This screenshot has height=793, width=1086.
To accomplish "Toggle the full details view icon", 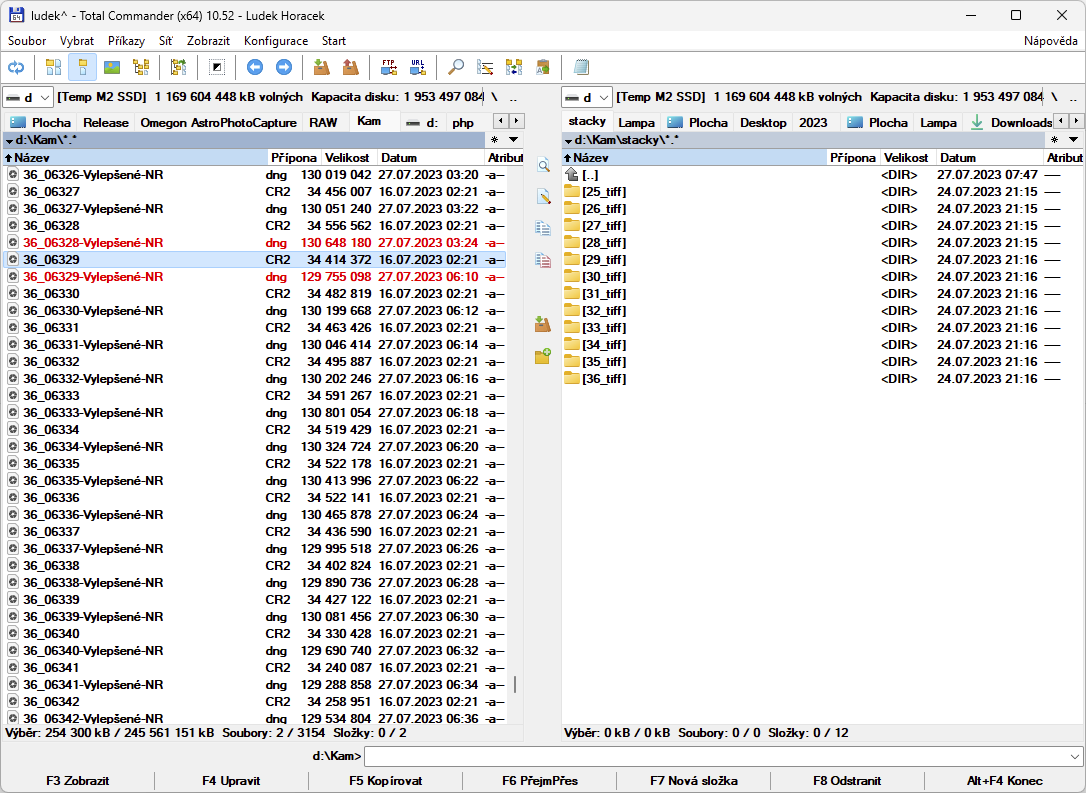I will [x=82, y=67].
